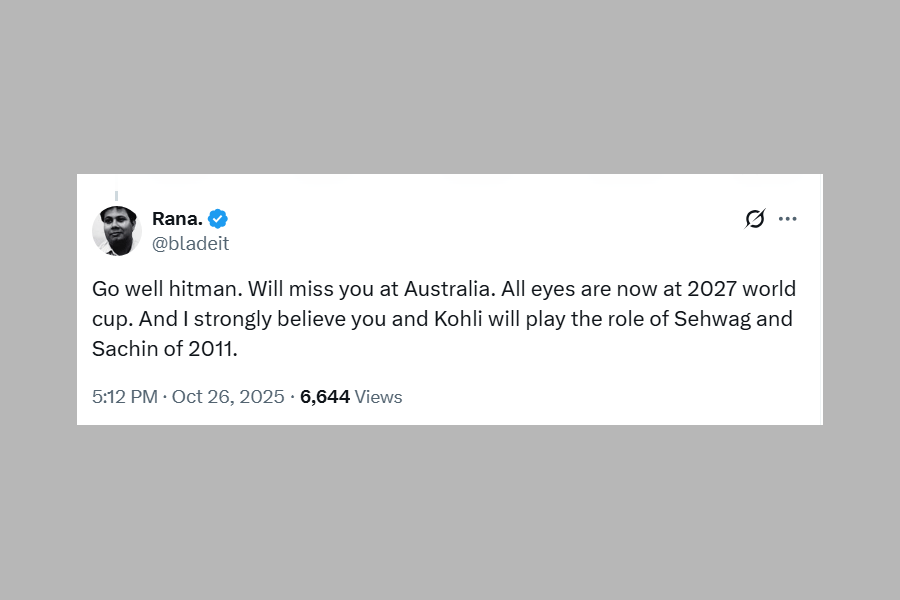Click the Oct 26, 2025 date
Image resolution: width=900 pixels, height=600 pixels.
pos(228,397)
